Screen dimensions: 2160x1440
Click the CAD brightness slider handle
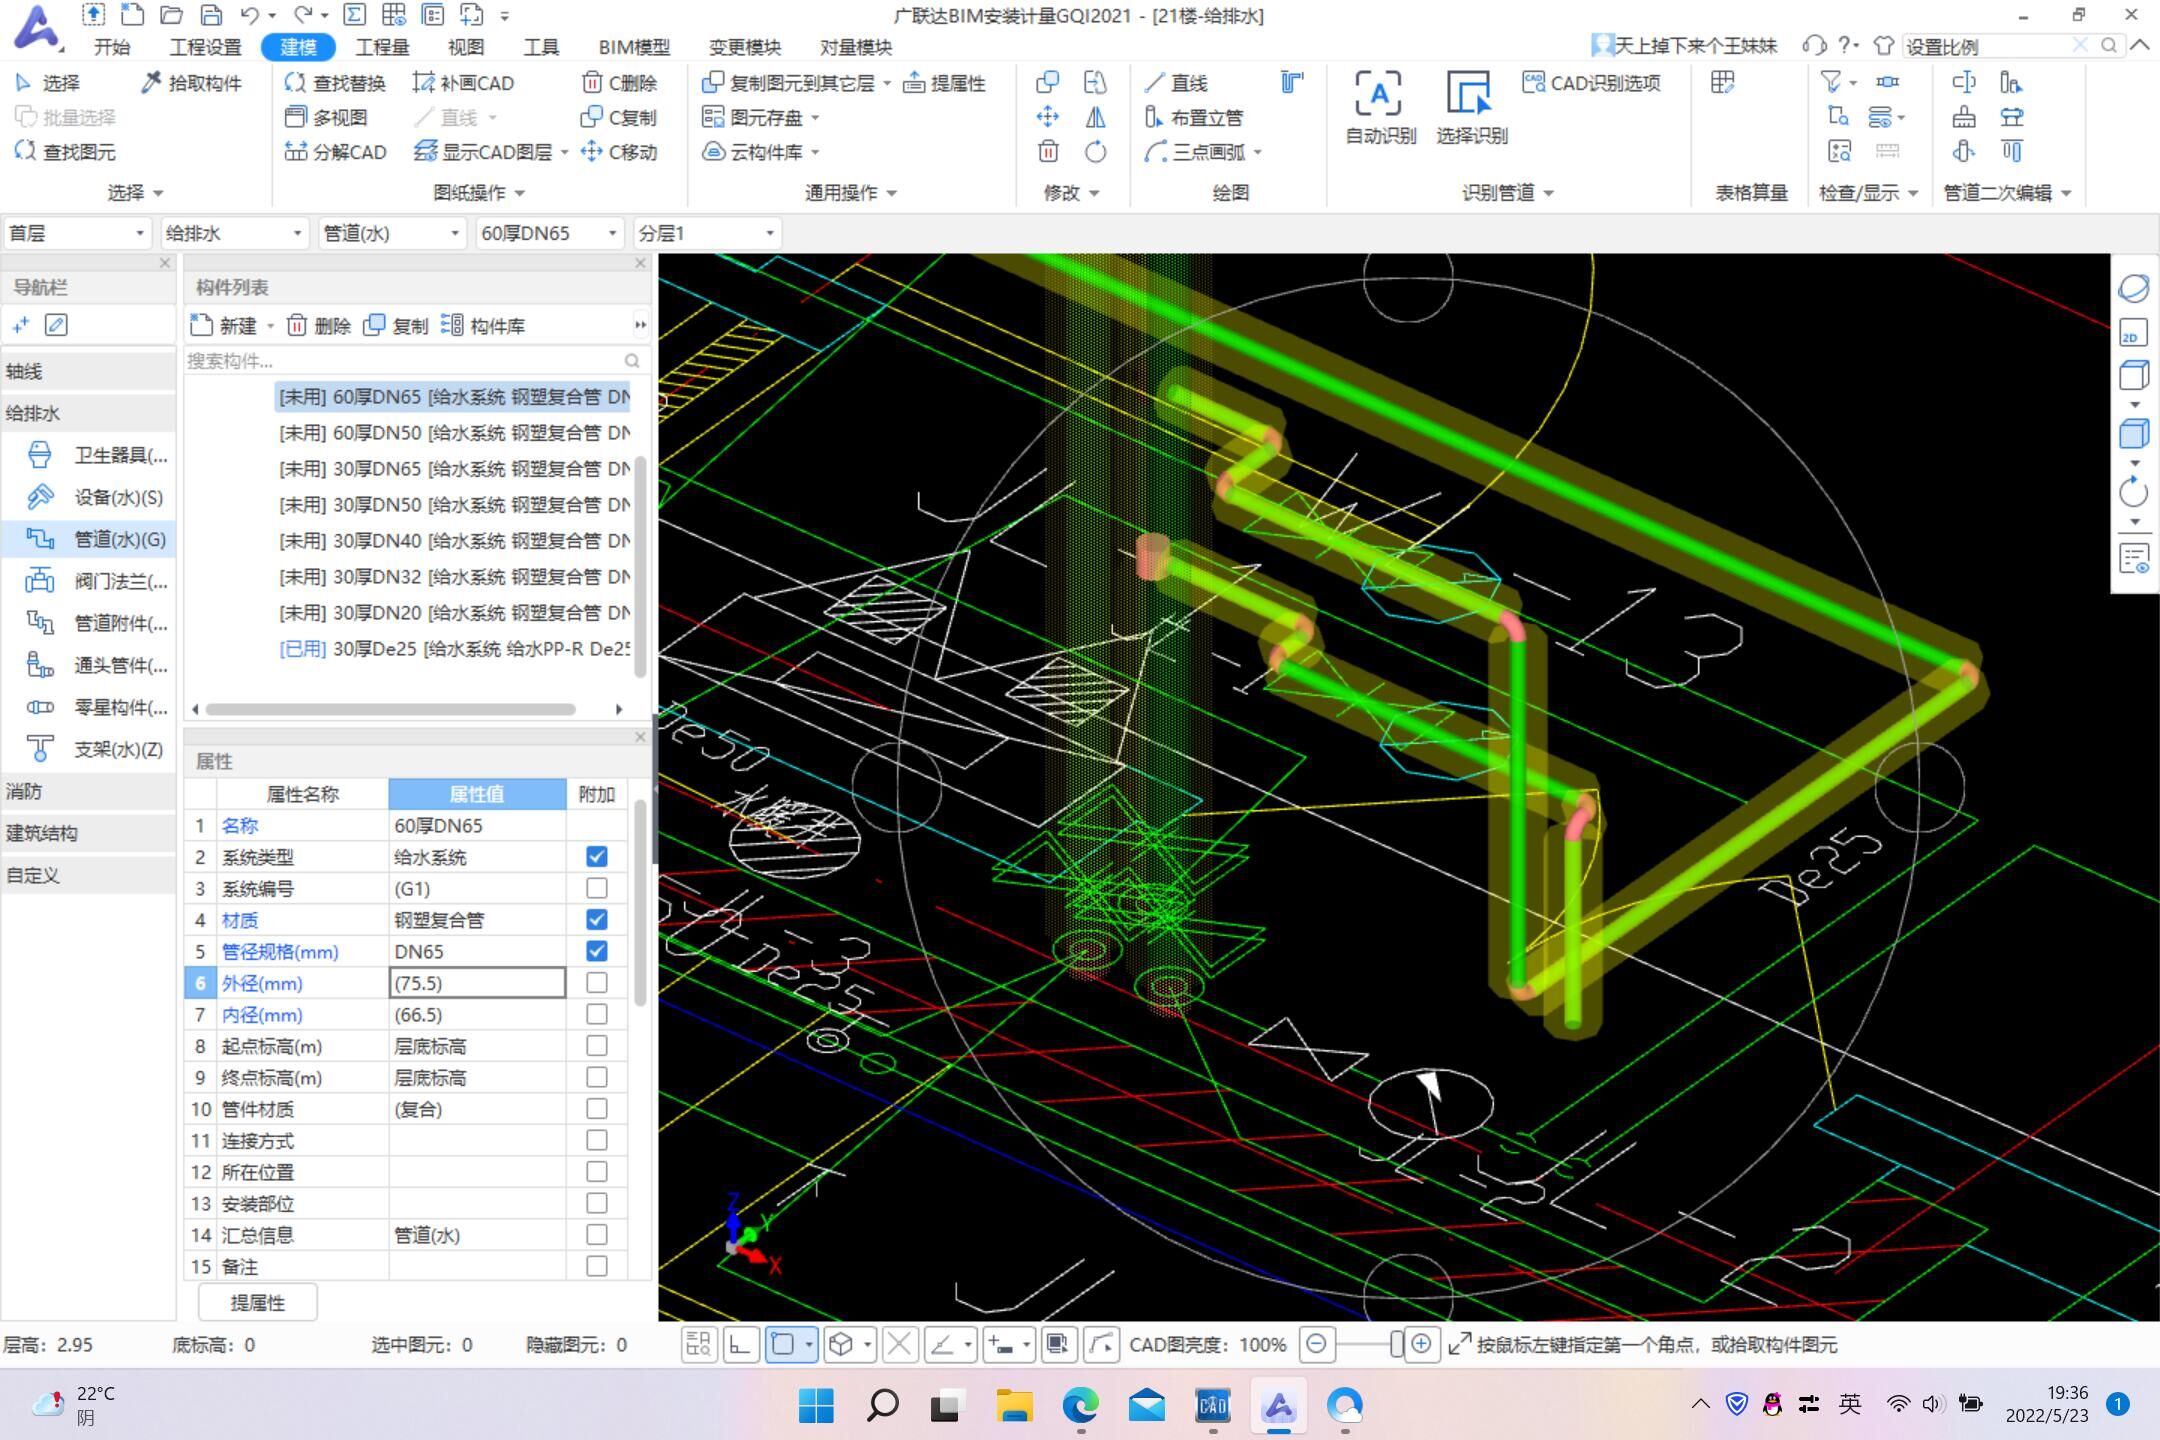[x=1396, y=1345]
